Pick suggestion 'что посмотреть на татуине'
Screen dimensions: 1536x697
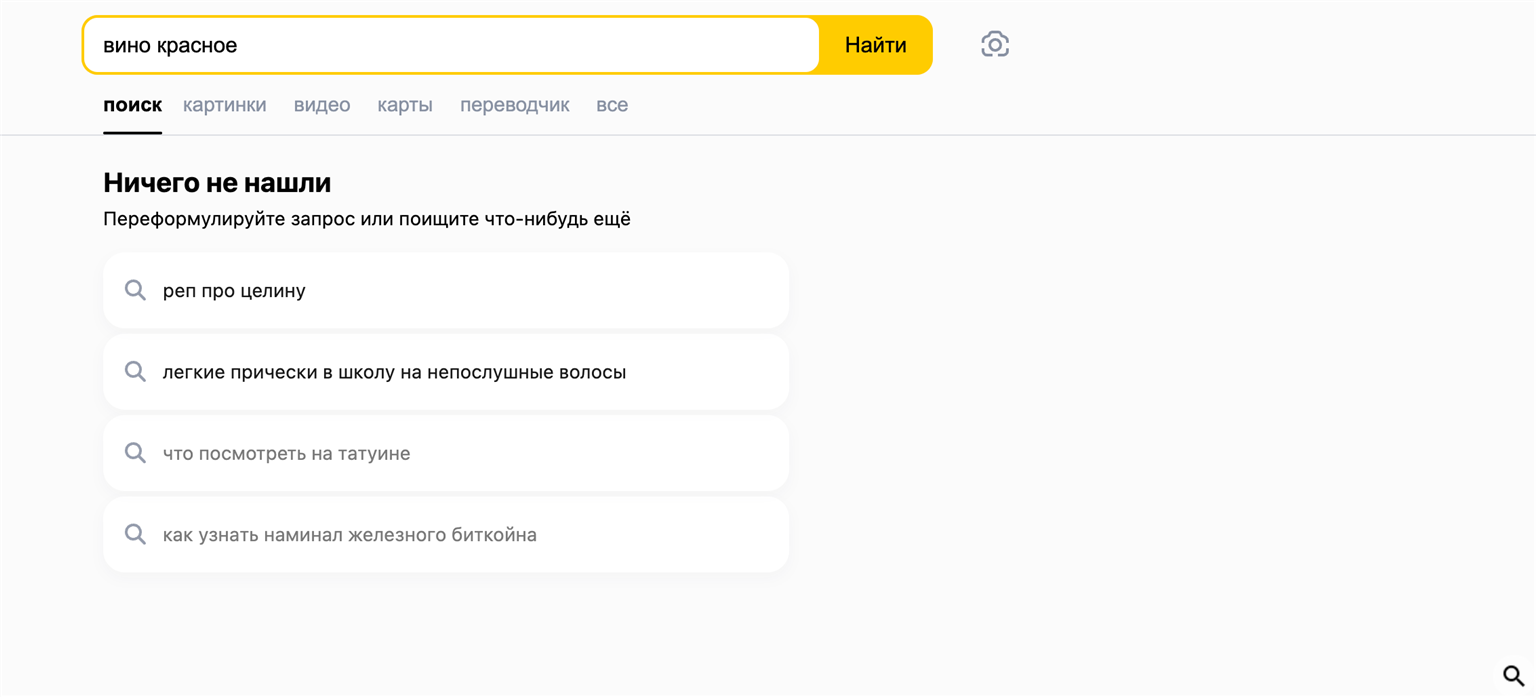pyautogui.click(x=286, y=453)
